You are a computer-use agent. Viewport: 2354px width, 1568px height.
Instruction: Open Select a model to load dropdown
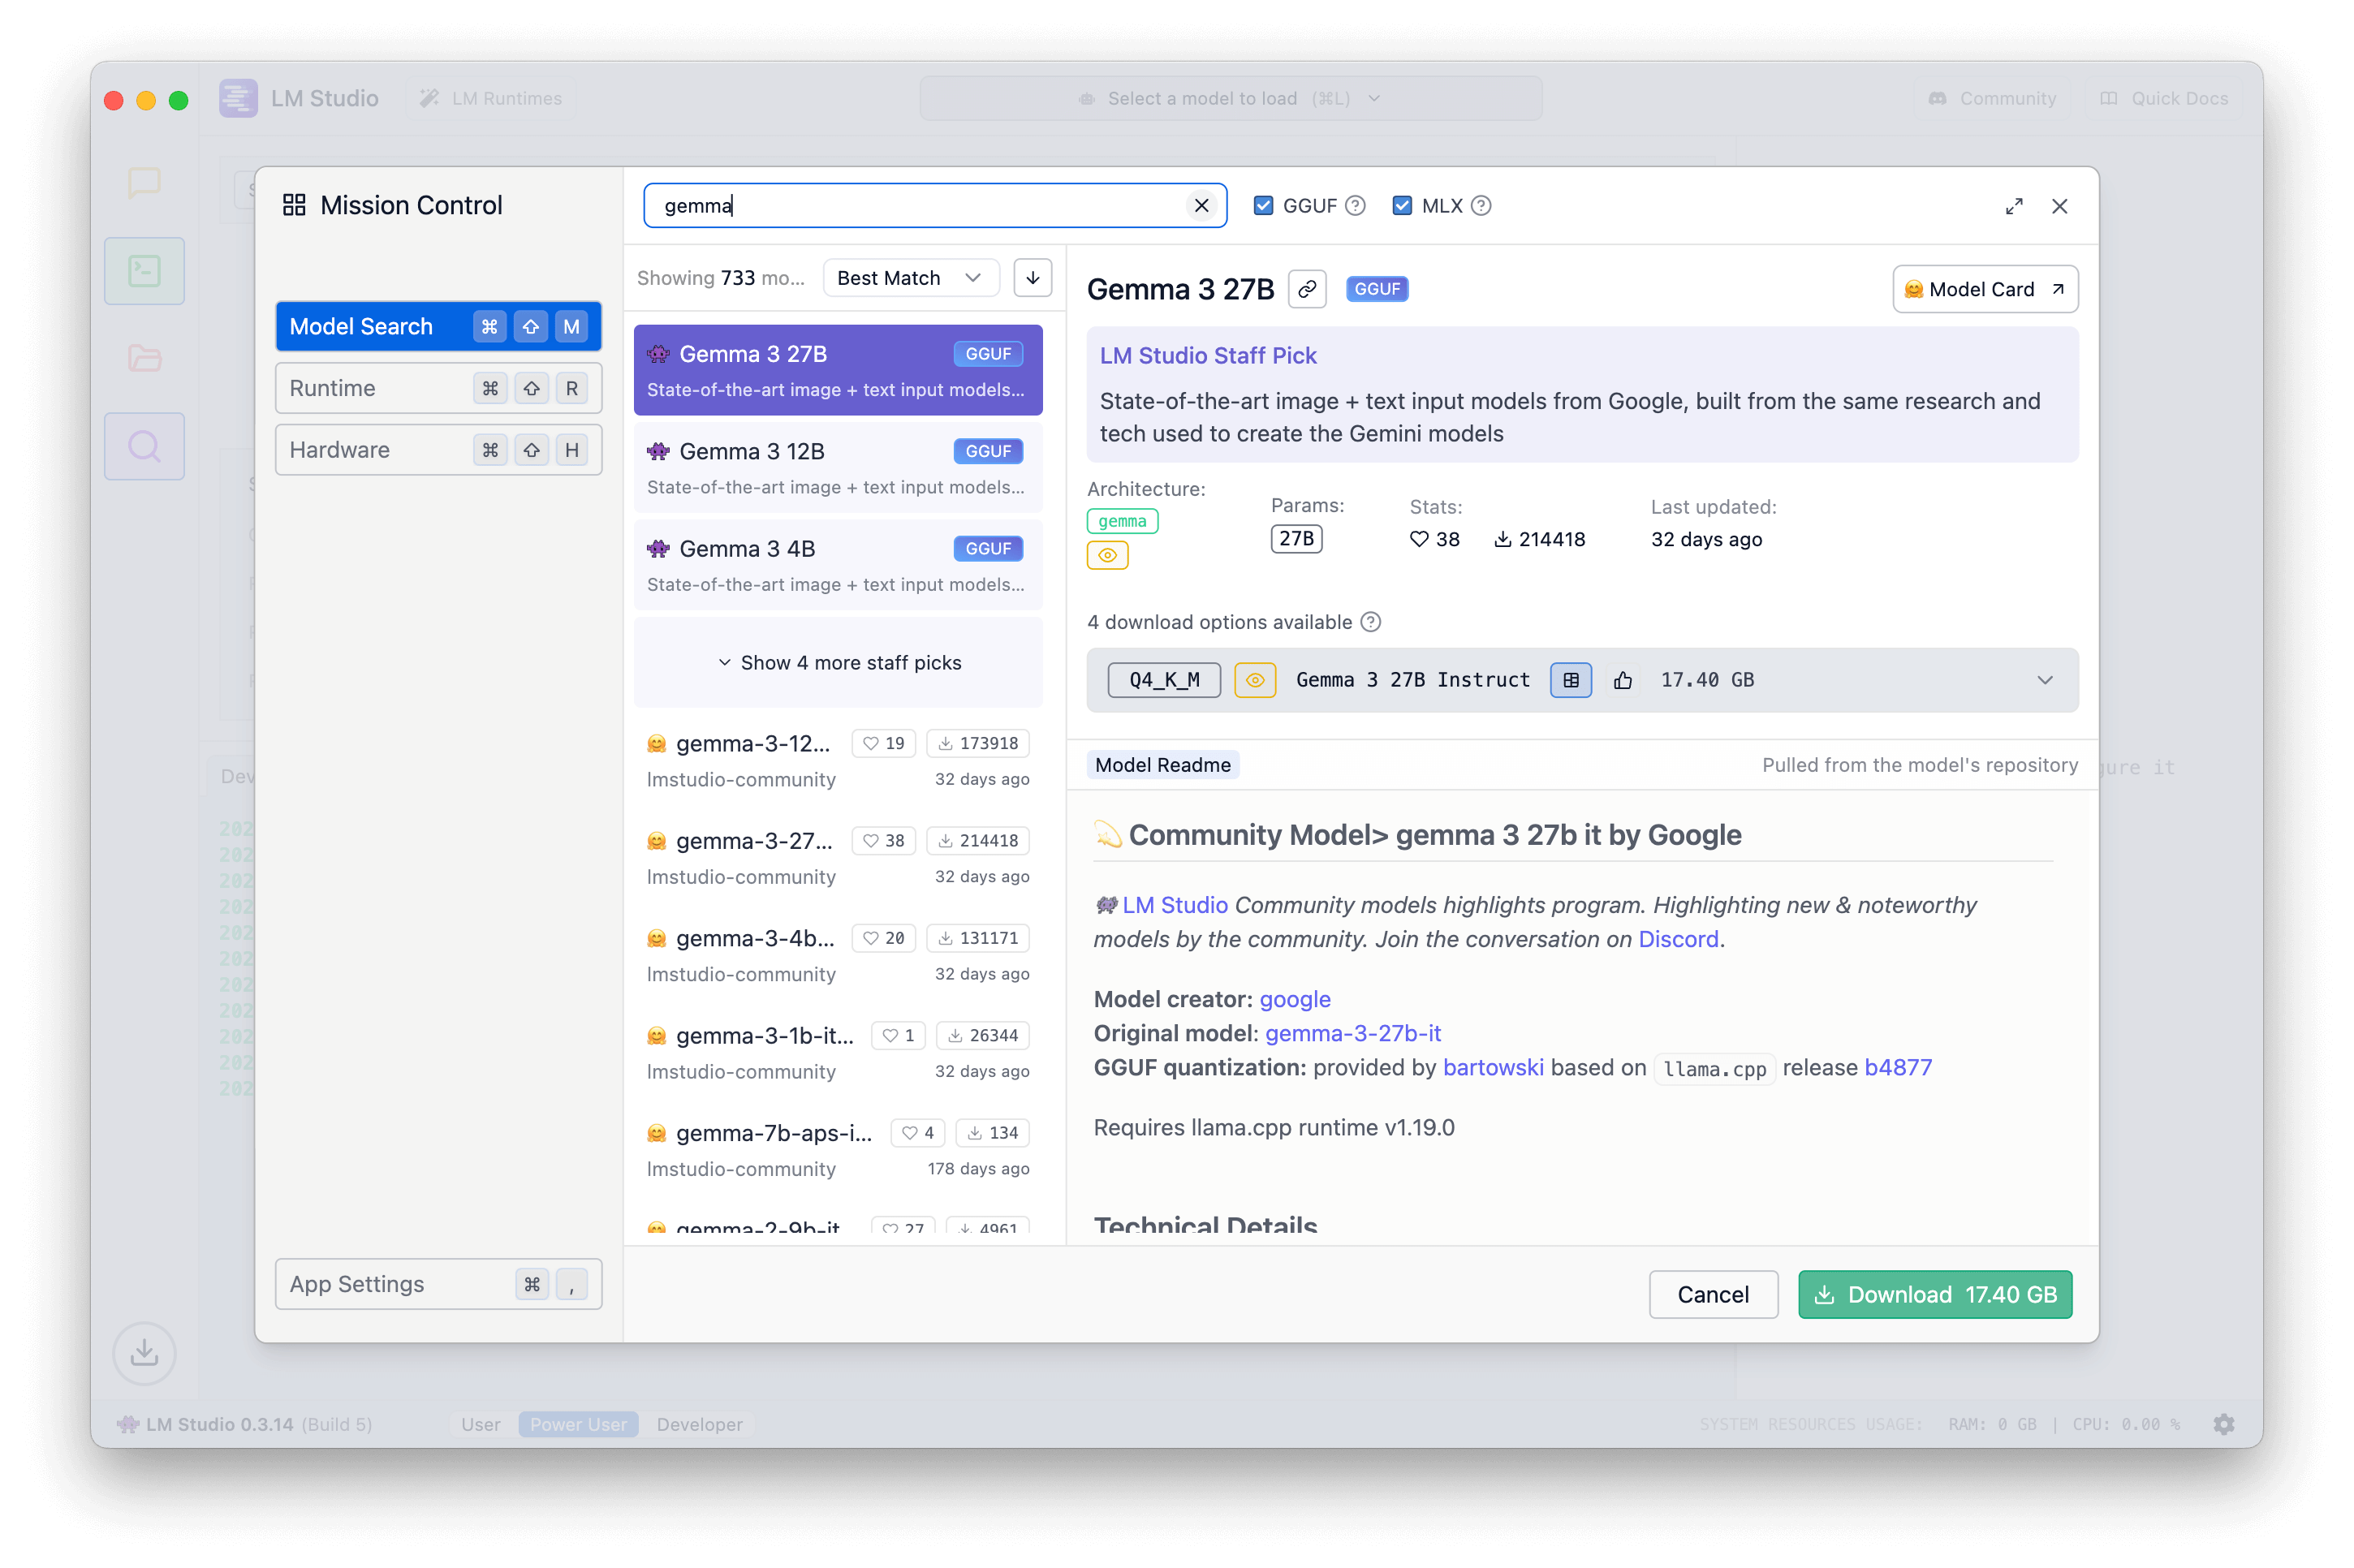coord(1230,98)
